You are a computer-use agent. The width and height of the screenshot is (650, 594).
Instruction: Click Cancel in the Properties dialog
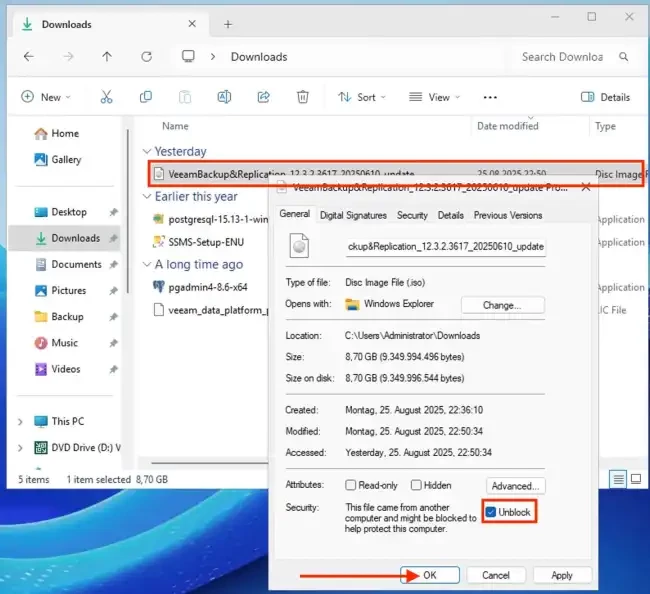pyautogui.click(x=496, y=575)
